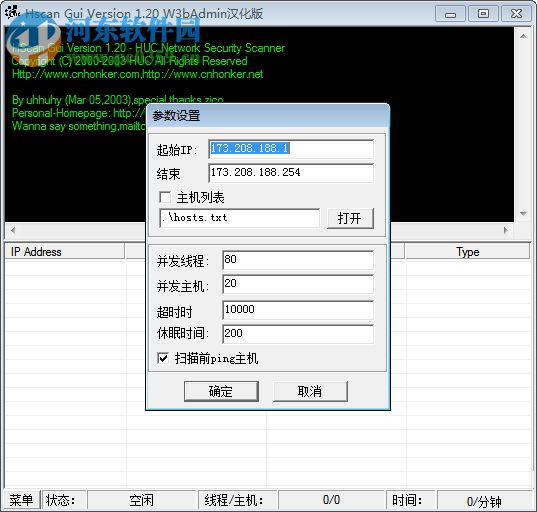Viewport: 537px width, 512px height.
Task: Close the Hscan window
Action: pos(516,14)
